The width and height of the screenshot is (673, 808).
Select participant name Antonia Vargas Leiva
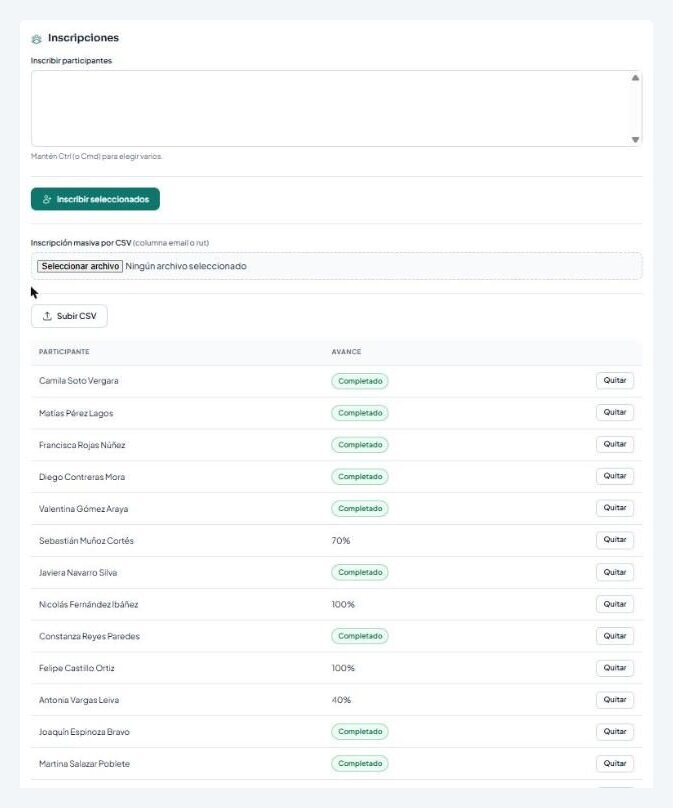tap(79, 700)
